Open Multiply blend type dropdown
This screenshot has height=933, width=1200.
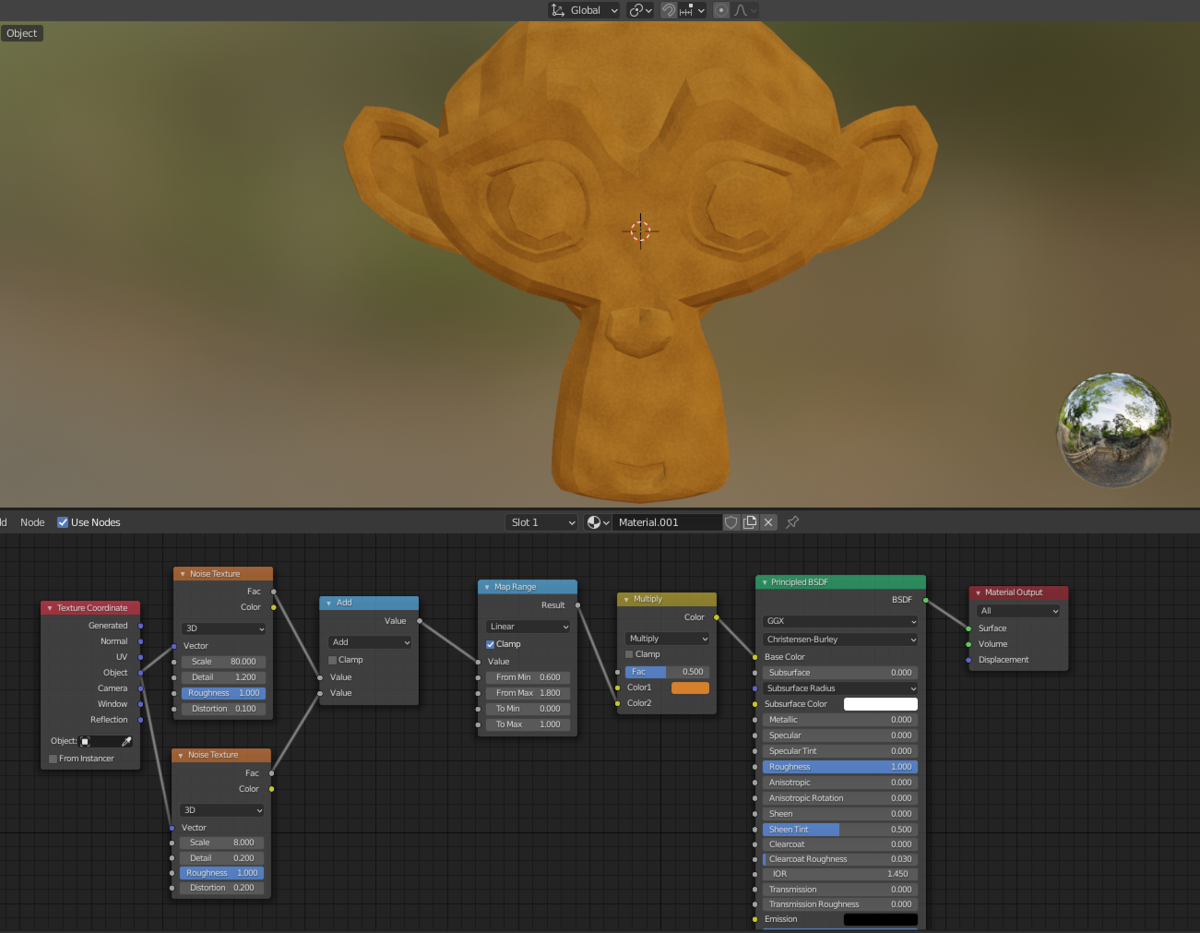pos(667,638)
